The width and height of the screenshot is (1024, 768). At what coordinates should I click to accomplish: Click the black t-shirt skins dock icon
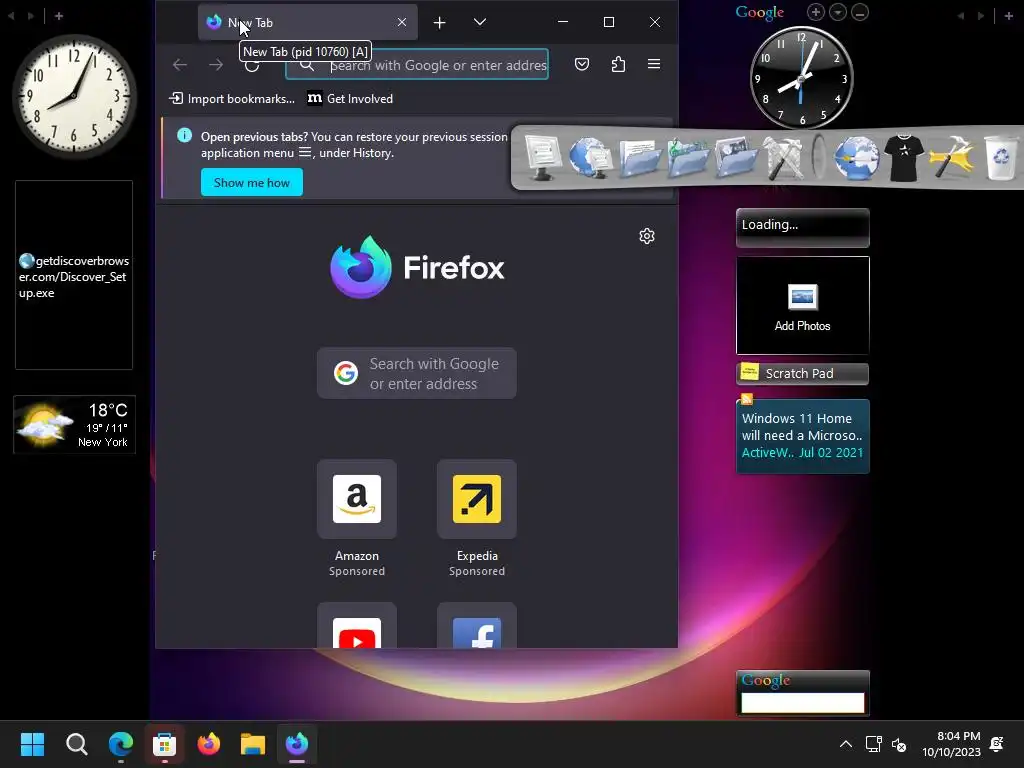click(x=904, y=157)
